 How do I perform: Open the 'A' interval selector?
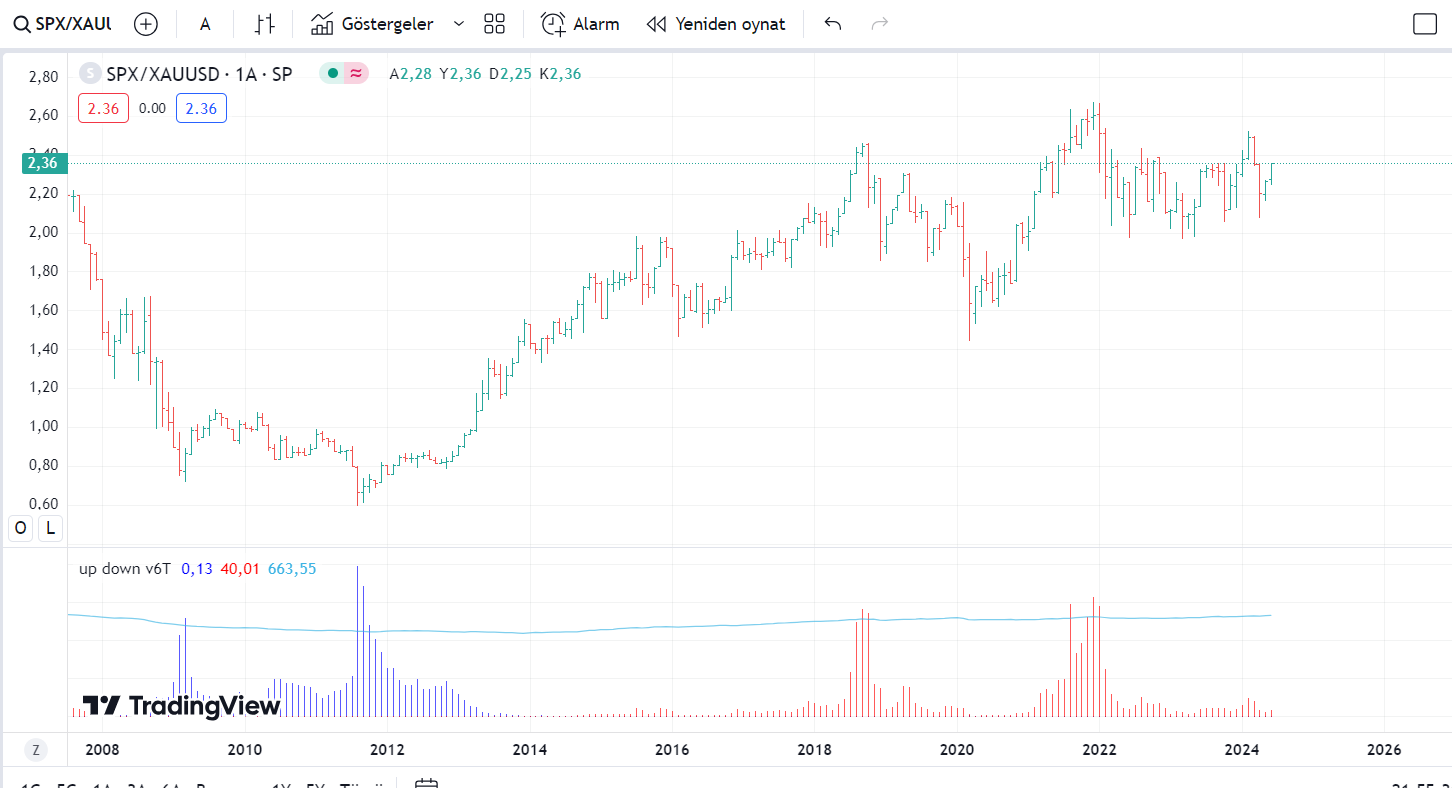click(205, 24)
